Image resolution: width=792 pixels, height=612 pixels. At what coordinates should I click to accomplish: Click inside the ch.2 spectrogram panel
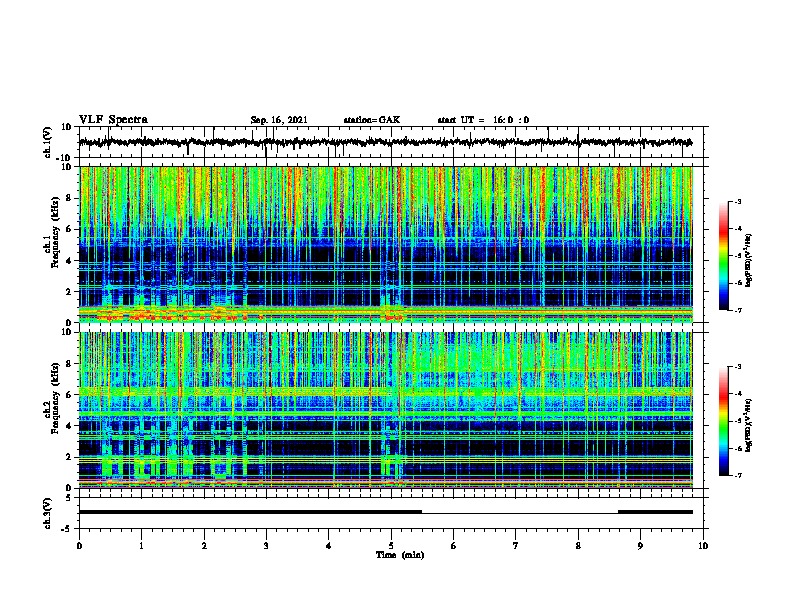(391, 410)
